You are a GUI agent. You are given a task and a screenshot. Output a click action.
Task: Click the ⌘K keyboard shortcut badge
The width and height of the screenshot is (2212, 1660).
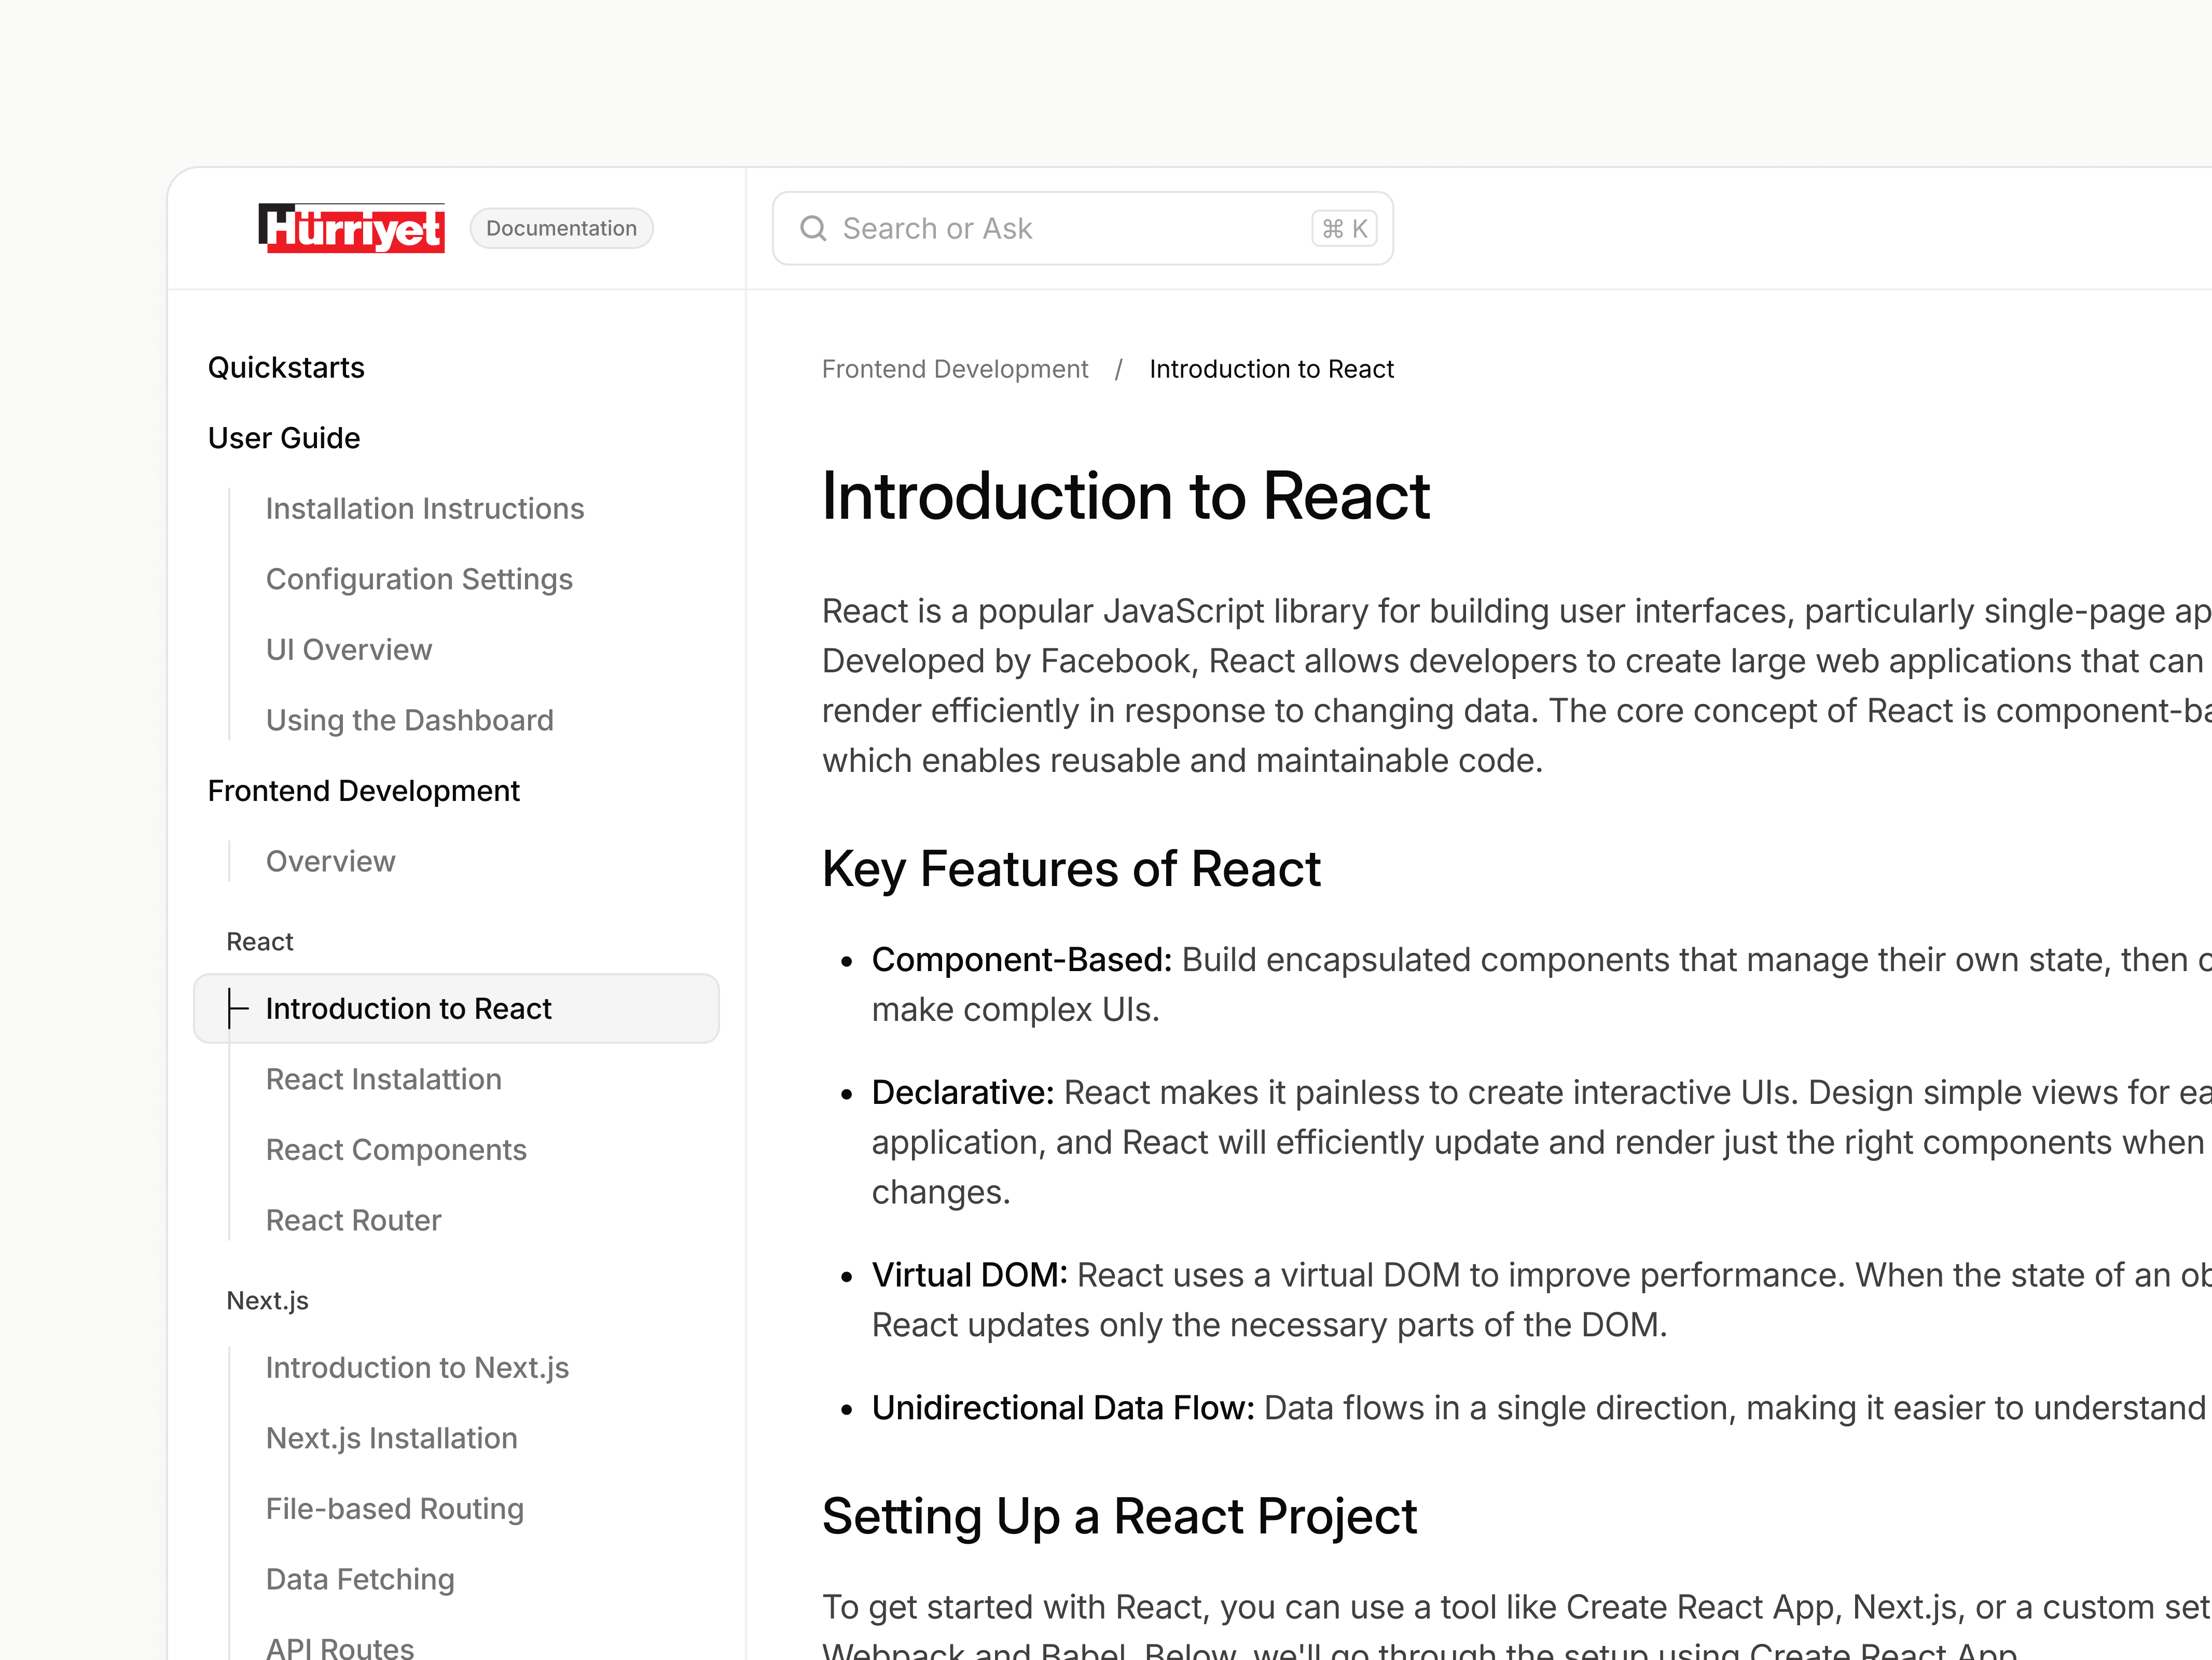tap(1343, 228)
